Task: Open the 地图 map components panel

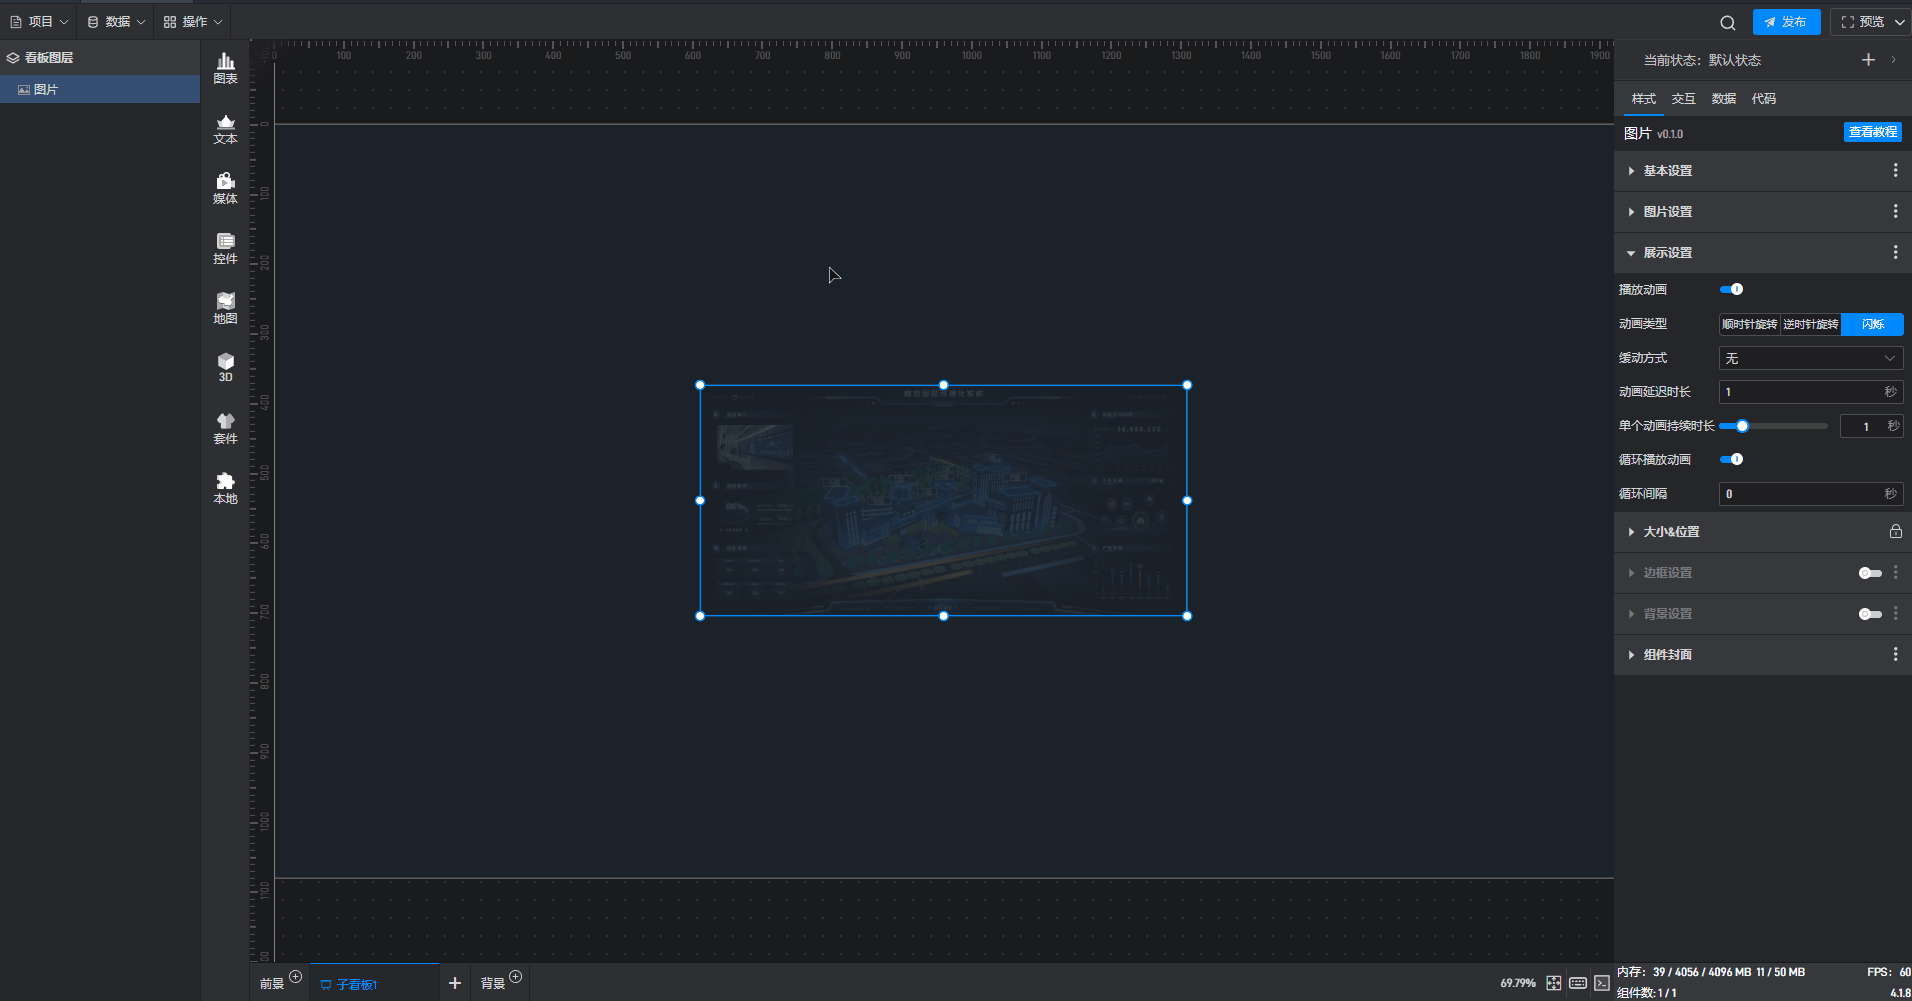Action: (225, 308)
